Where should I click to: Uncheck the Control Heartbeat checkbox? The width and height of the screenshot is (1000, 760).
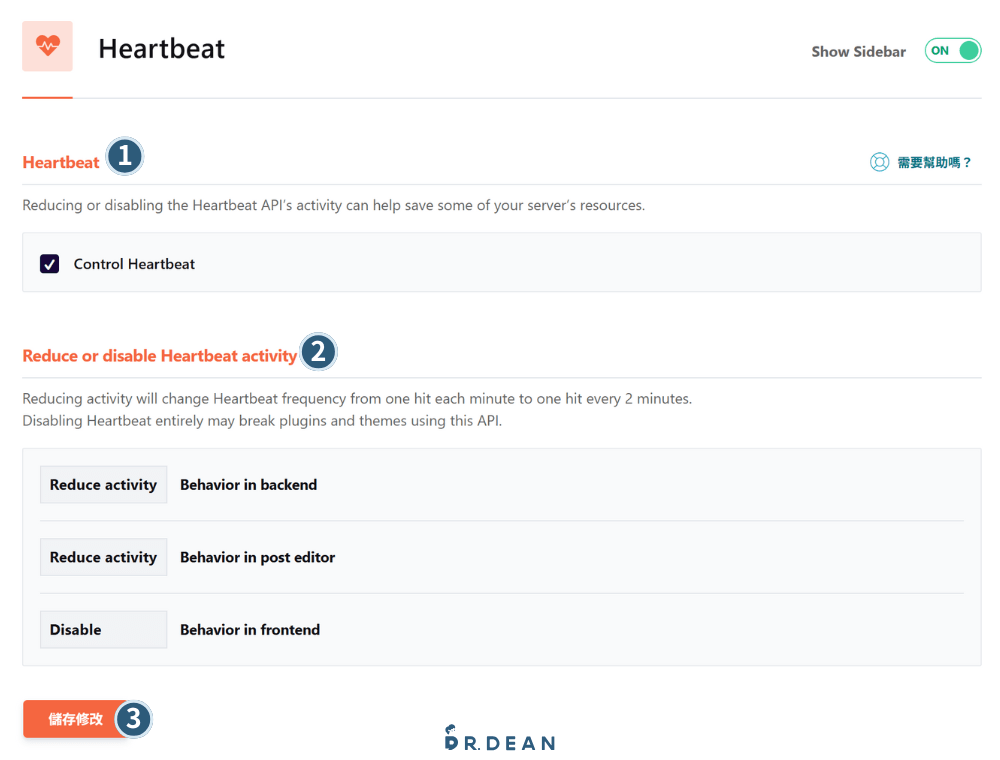pos(49,264)
